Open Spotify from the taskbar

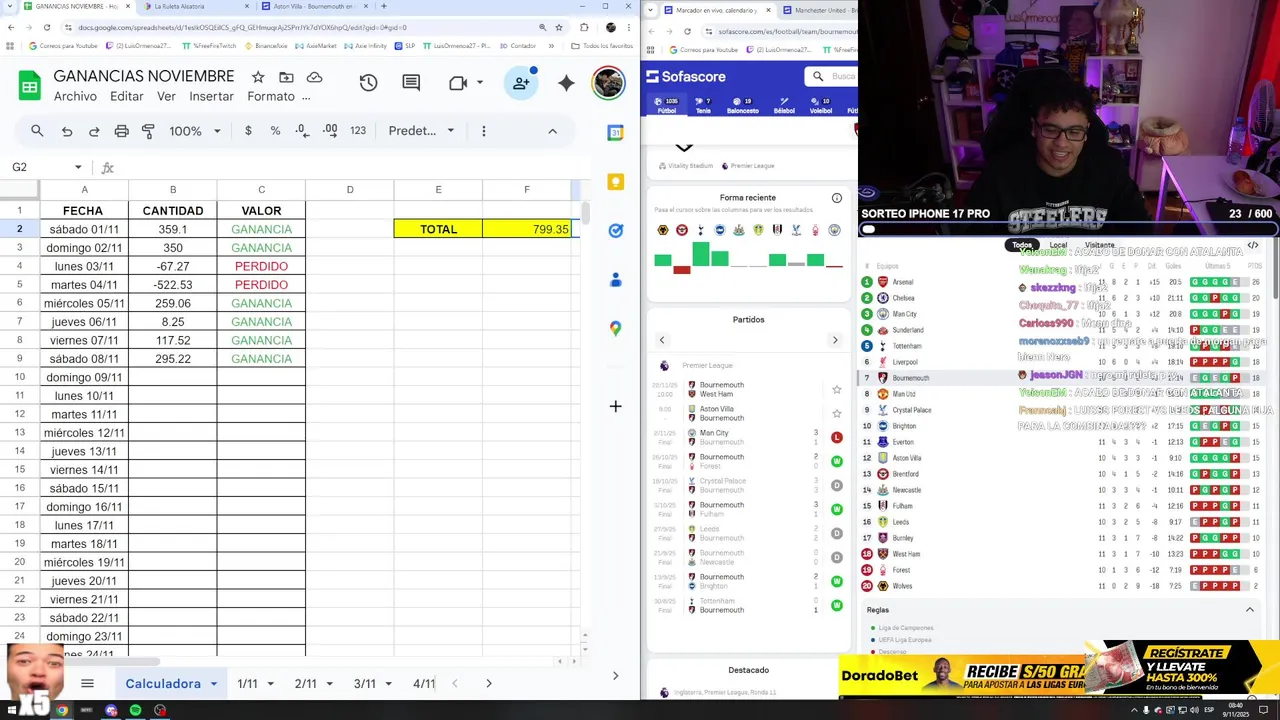pos(135,711)
